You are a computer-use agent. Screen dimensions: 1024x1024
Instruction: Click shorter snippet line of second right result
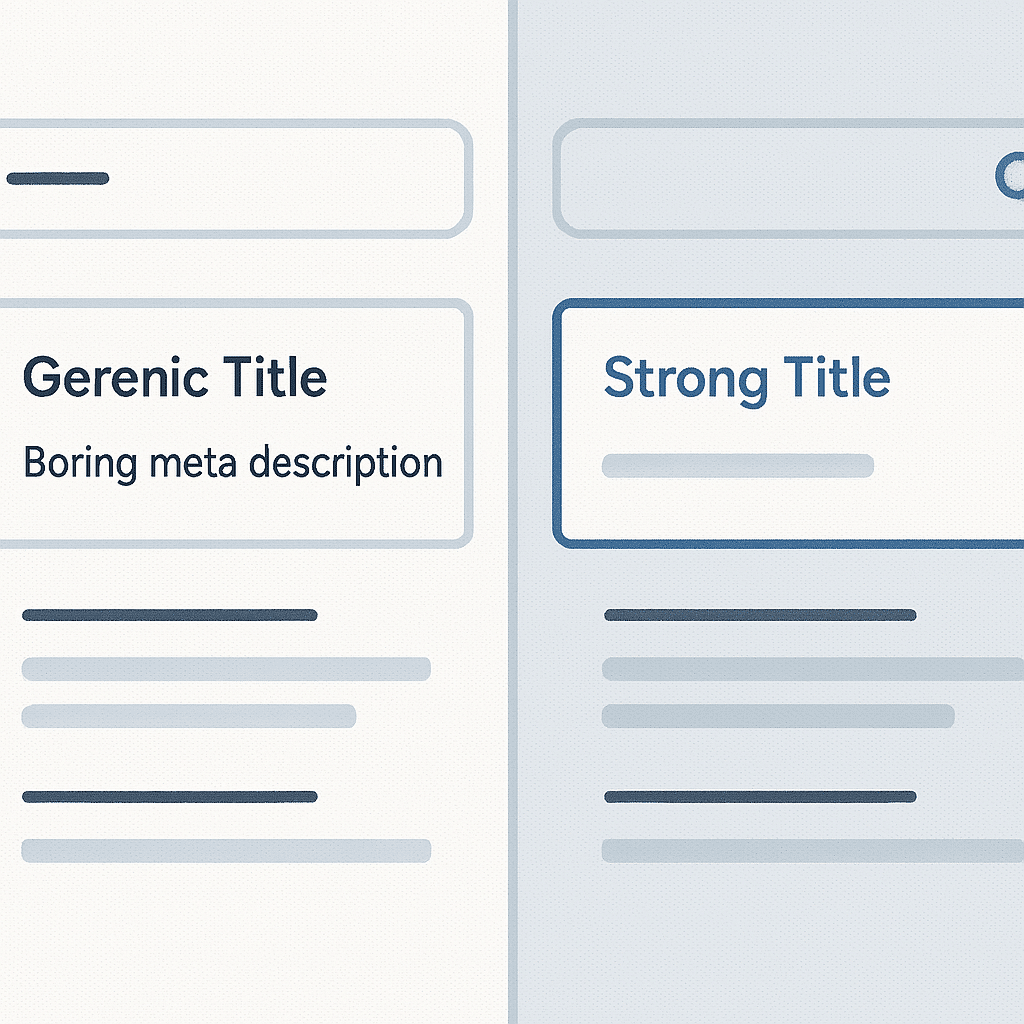[x=778, y=716]
